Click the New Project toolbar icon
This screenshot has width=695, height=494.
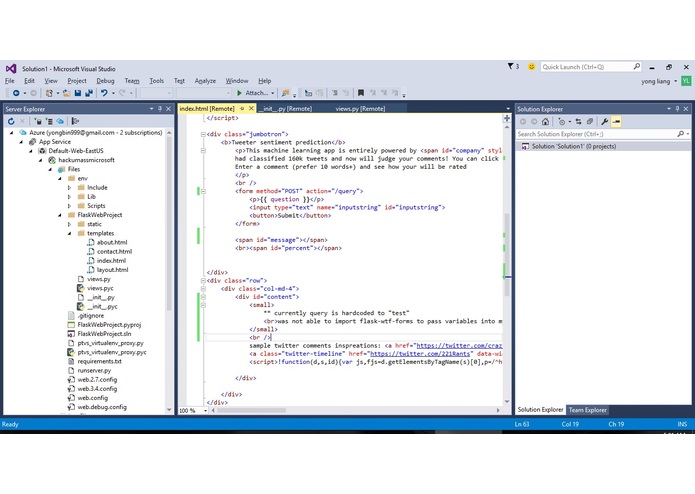tap(49, 93)
